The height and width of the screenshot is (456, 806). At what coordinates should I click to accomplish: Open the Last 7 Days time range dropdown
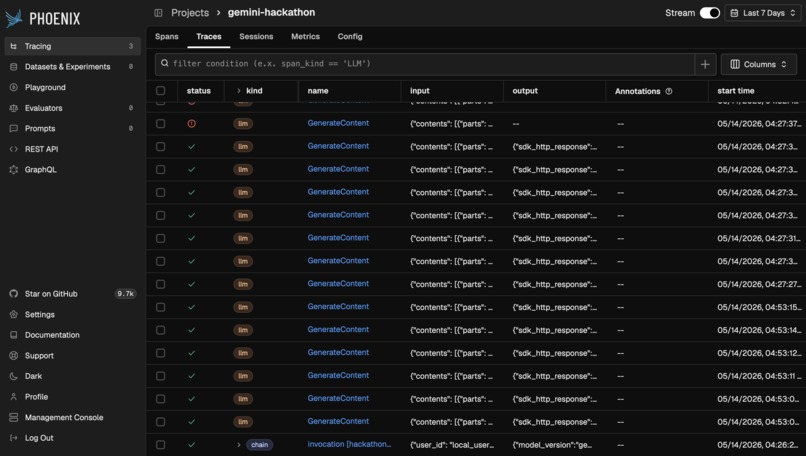763,13
